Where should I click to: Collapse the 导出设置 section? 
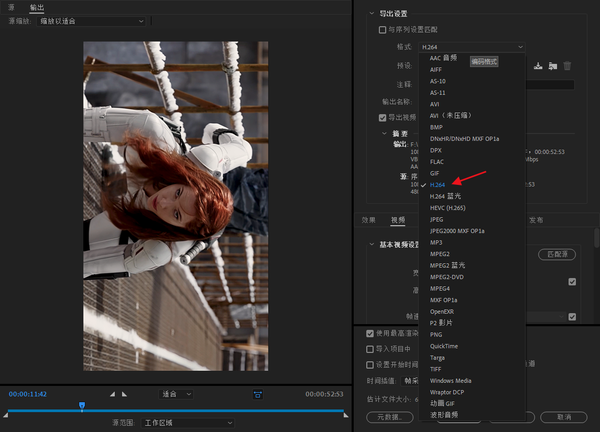[371, 13]
